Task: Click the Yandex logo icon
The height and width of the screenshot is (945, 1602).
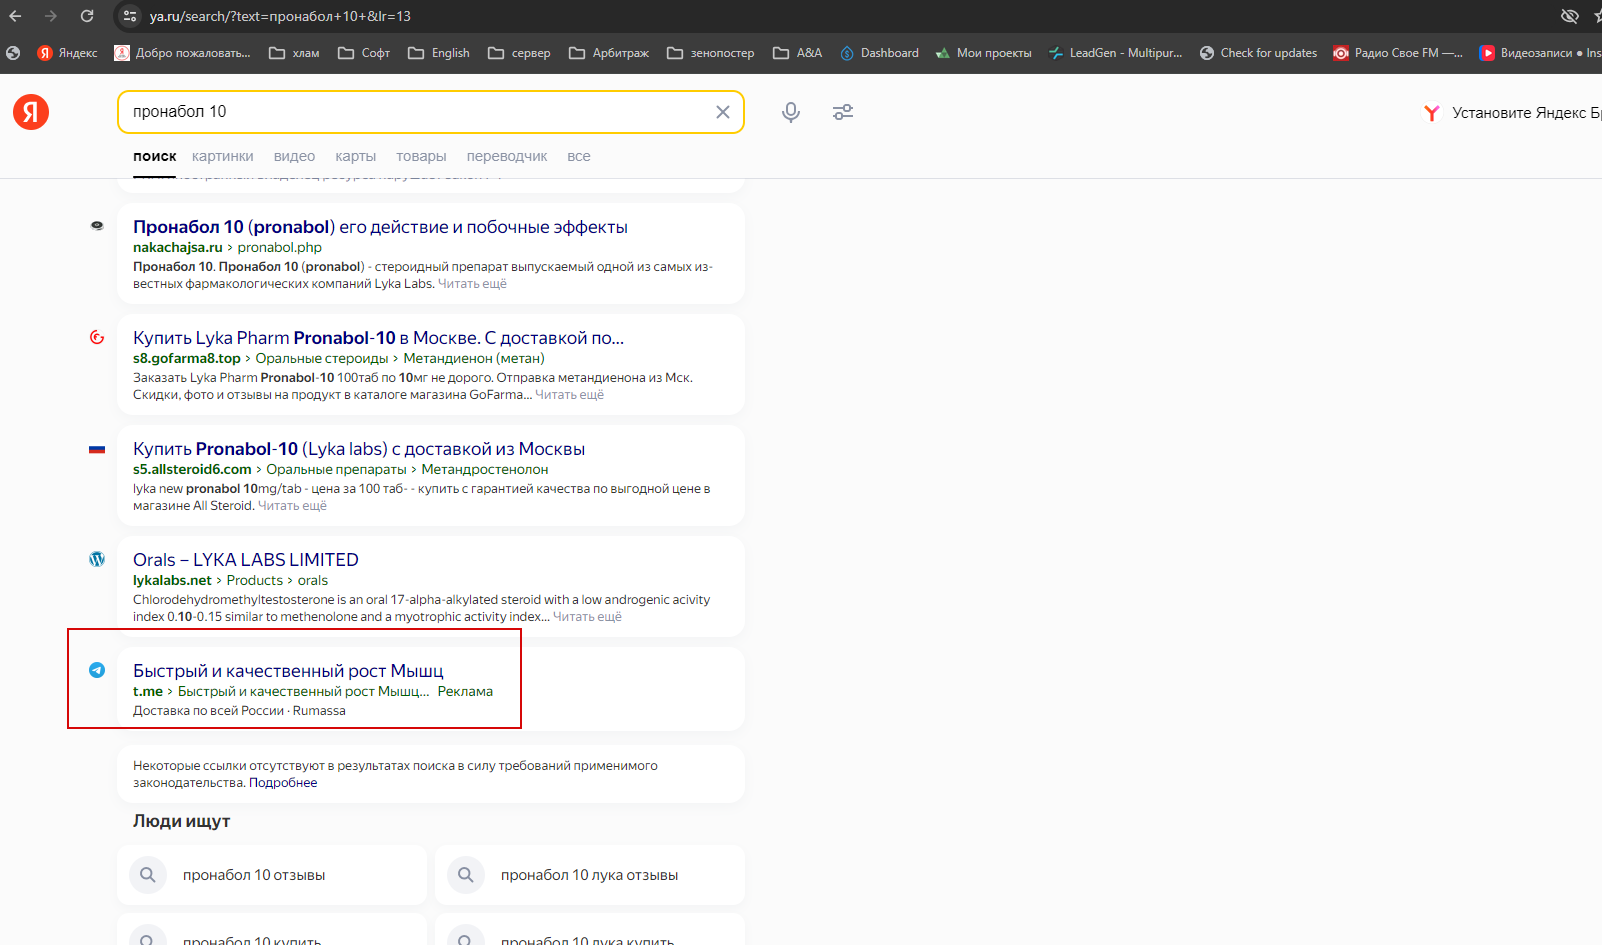Action: click(x=31, y=112)
